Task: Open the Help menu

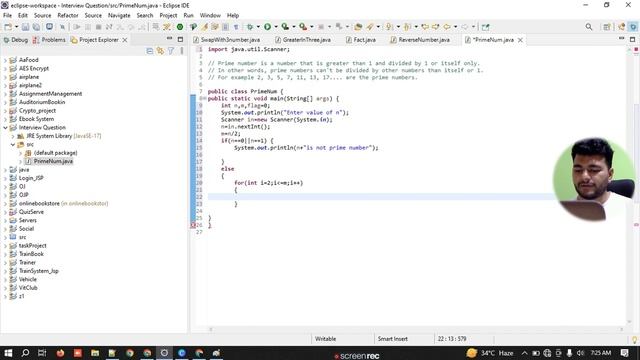Action: pyautogui.click(x=233, y=16)
